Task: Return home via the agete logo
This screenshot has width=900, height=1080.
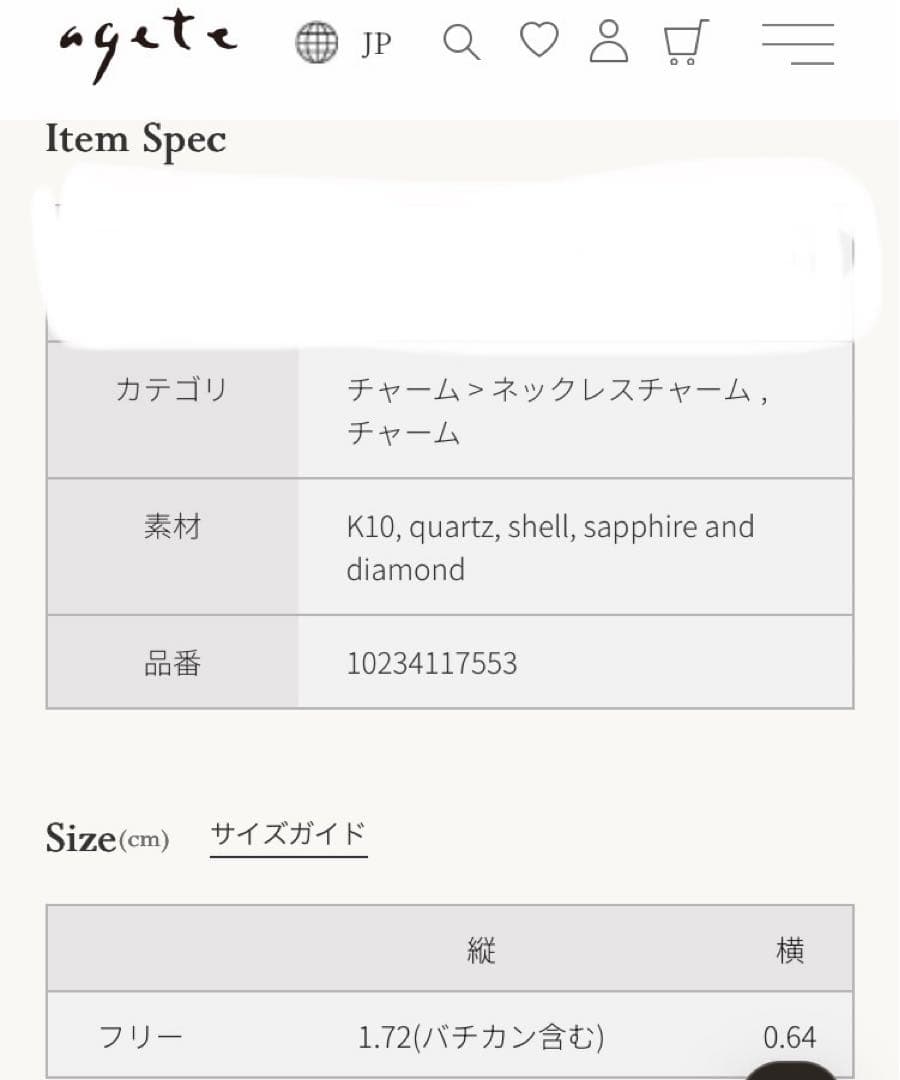Action: click(148, 42)
